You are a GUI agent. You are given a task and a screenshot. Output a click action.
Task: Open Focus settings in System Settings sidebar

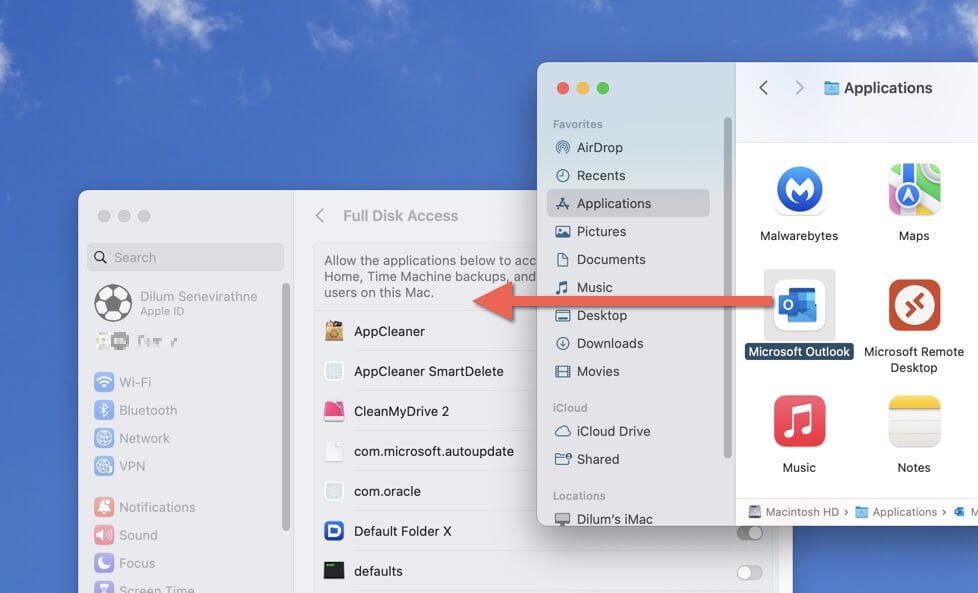coord(125,563)
